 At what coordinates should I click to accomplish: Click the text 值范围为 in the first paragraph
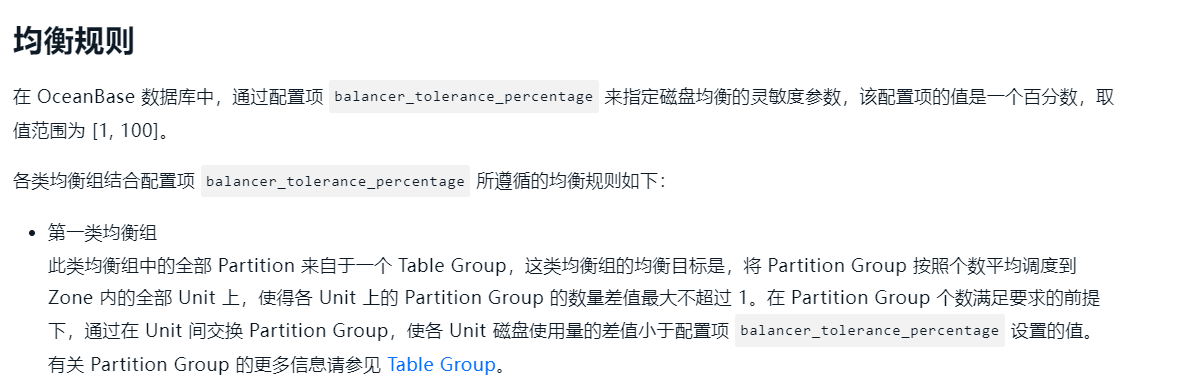click(49, 130)
